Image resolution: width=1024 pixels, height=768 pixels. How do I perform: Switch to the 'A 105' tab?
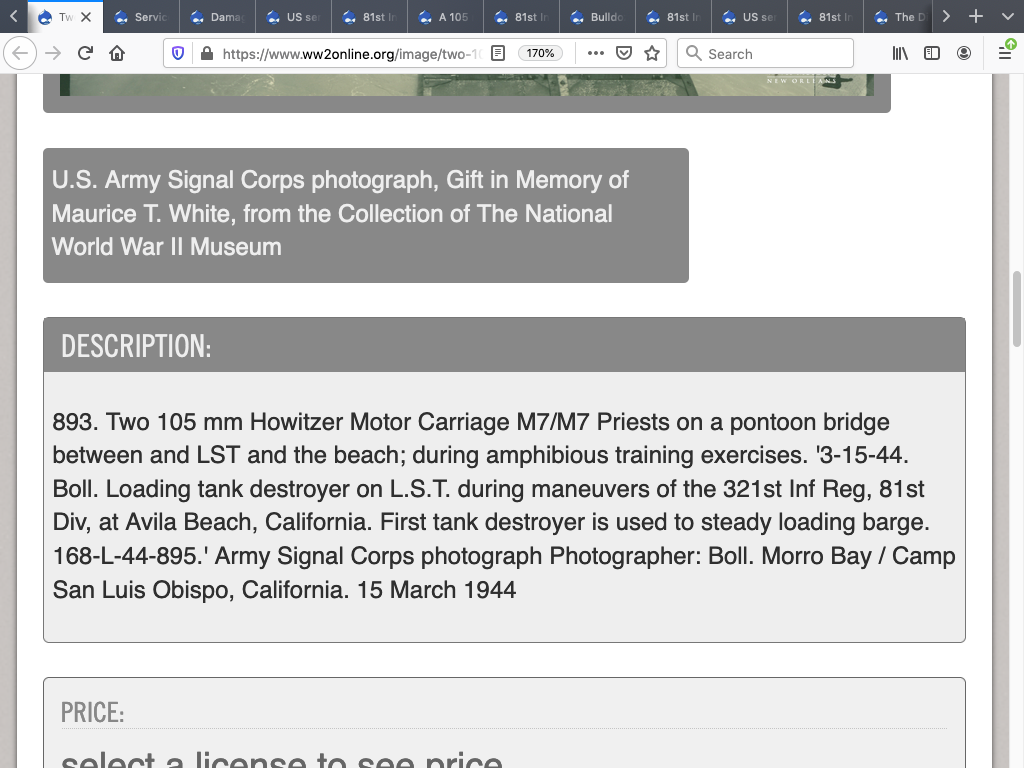pos(446,17)
